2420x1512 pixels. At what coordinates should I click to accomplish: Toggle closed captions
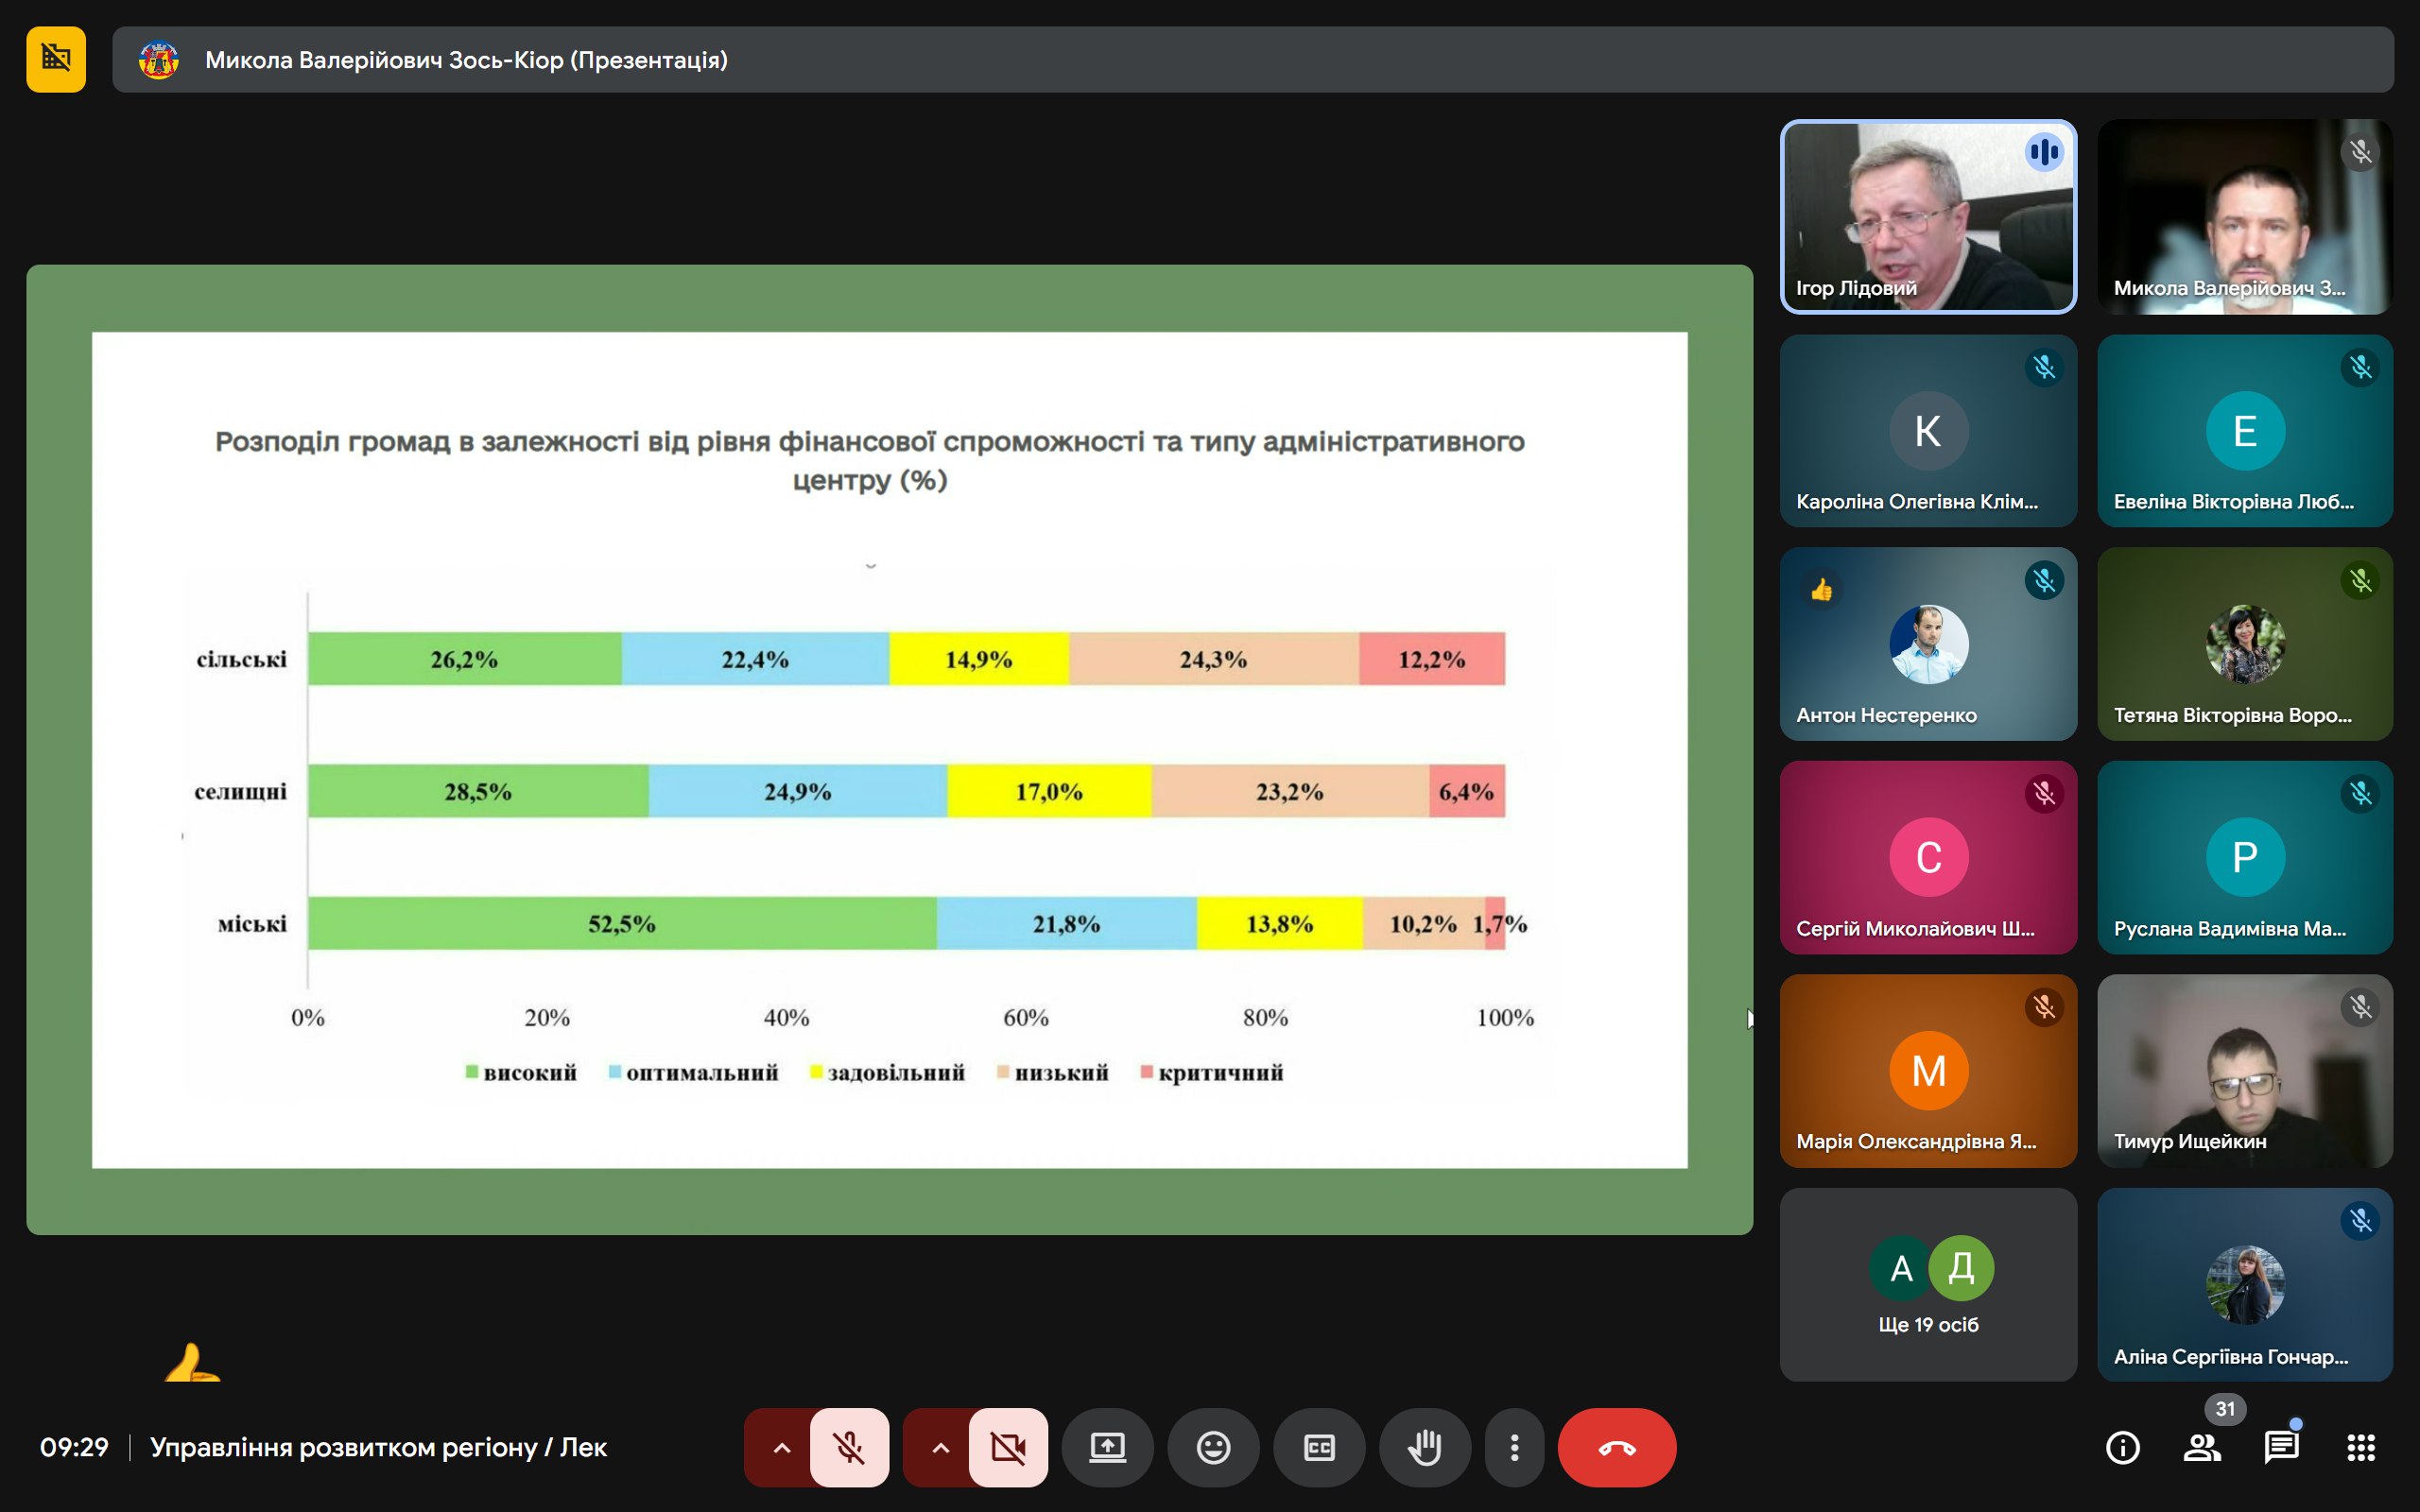pos(1318,1447)
